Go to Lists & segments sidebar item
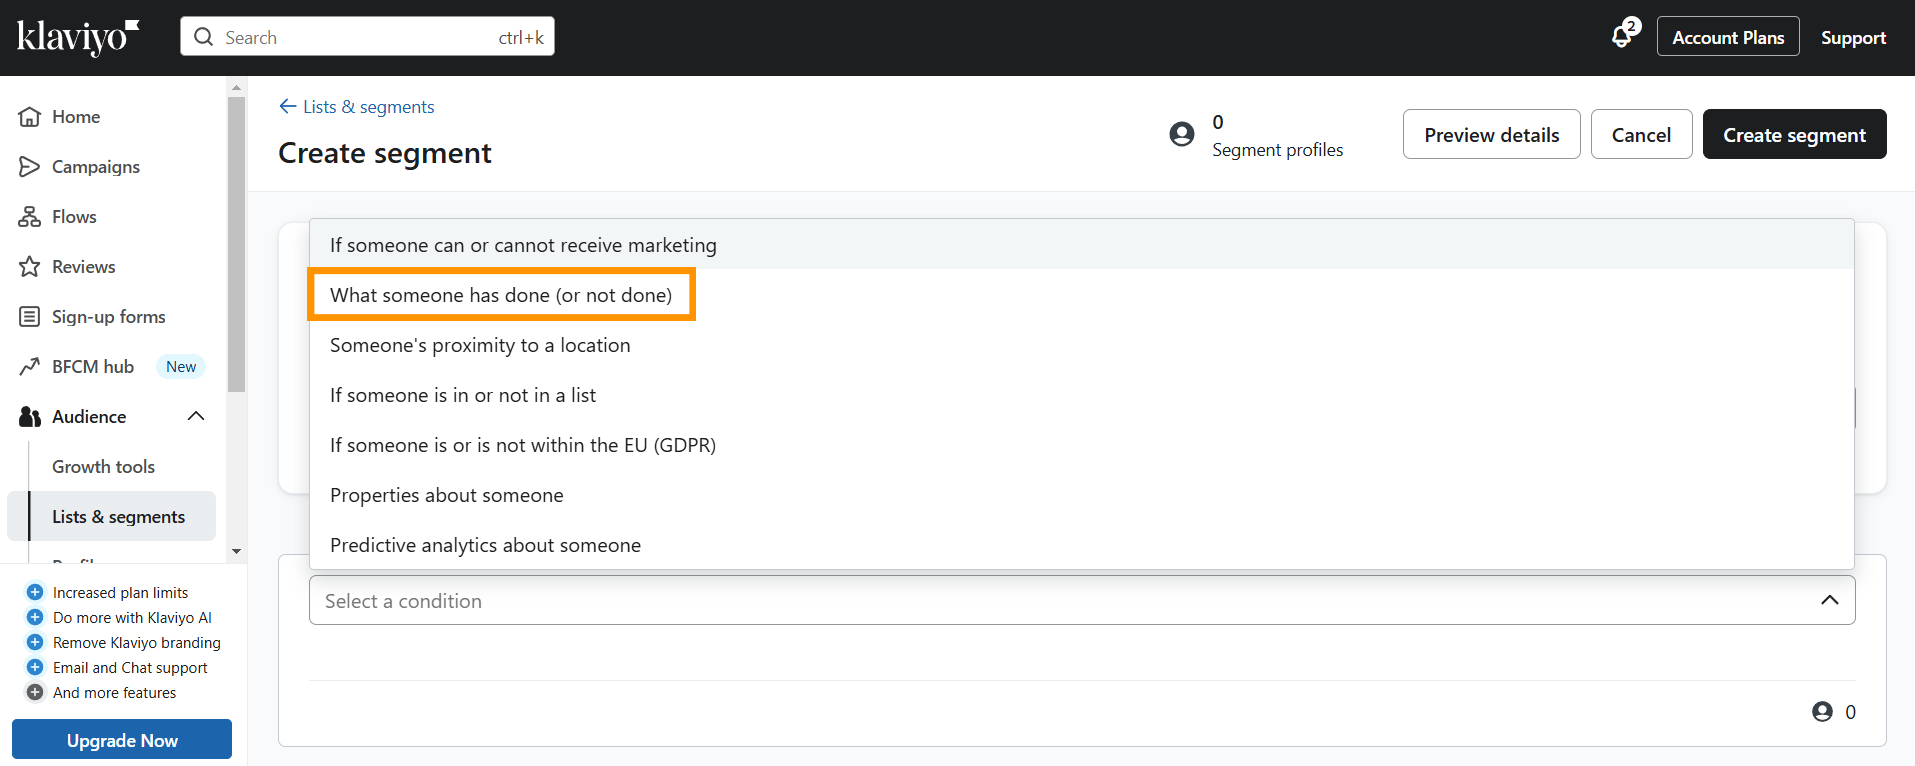1915x766 pixels. [x=118, y=517]
